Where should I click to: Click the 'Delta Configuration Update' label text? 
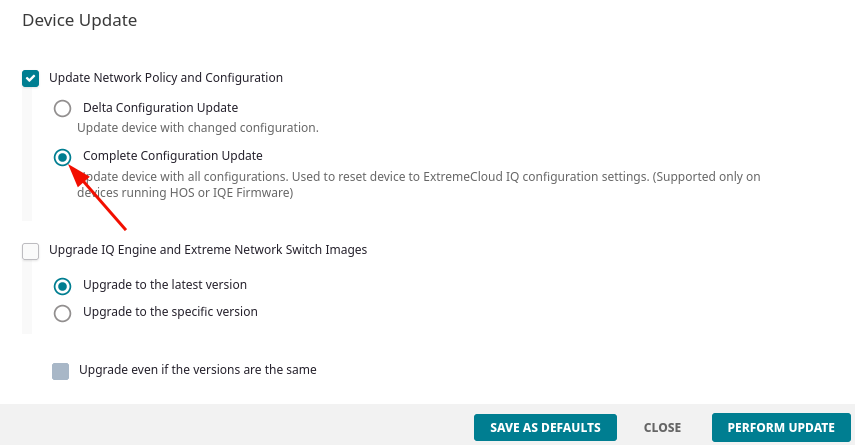pyautogui.click(x=160, y=107)
